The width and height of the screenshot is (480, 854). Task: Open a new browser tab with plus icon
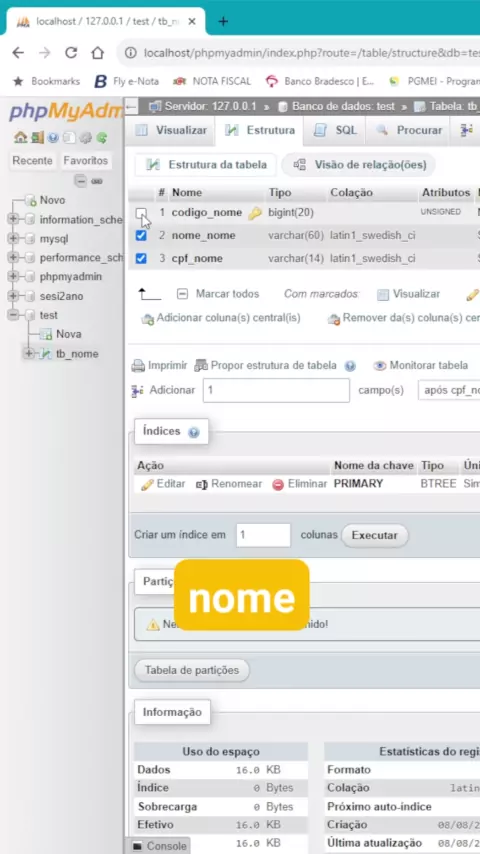pos(223,21)
